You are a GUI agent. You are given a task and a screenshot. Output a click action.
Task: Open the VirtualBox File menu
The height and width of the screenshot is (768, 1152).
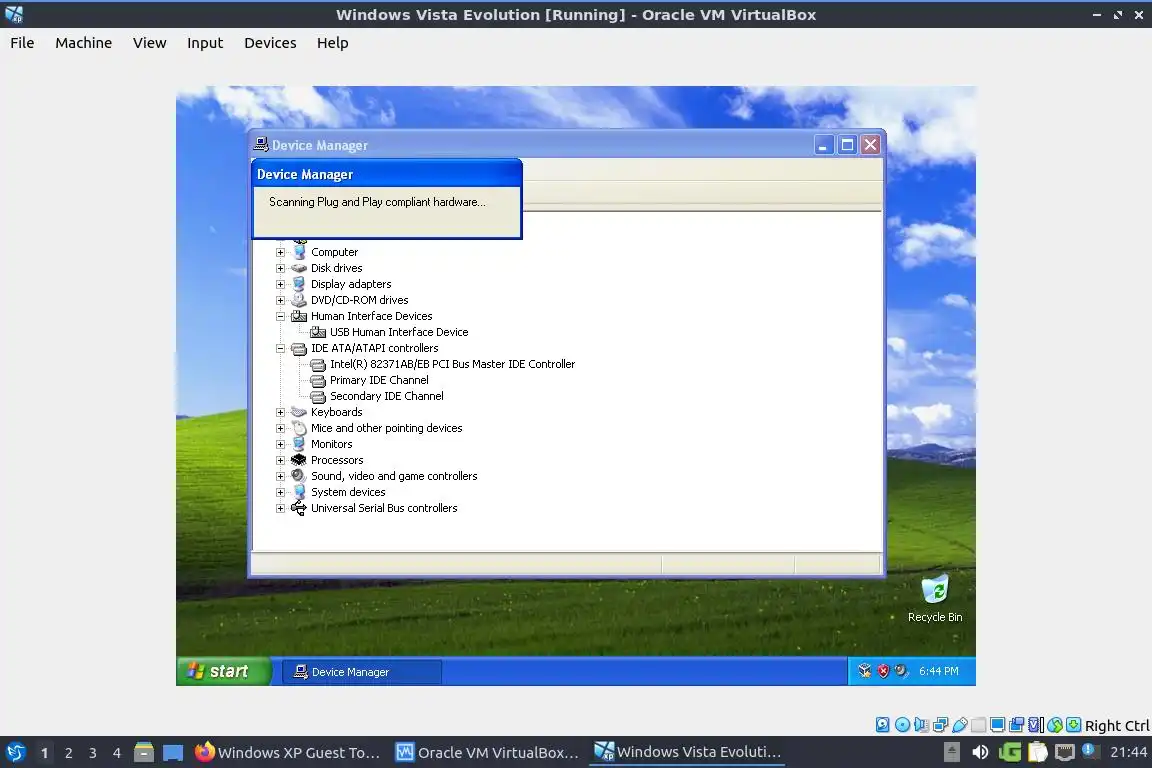pyautogui.click(x=22, y=43)
